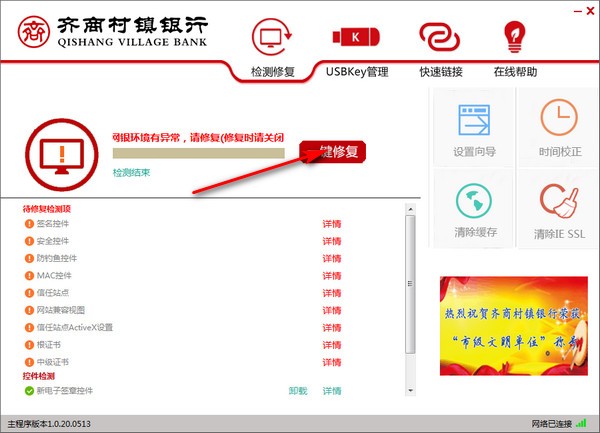This screenshot has height=433, width=600.
Task: Open the 在线帮助 lightbulb icon
Action: (514, 36)
